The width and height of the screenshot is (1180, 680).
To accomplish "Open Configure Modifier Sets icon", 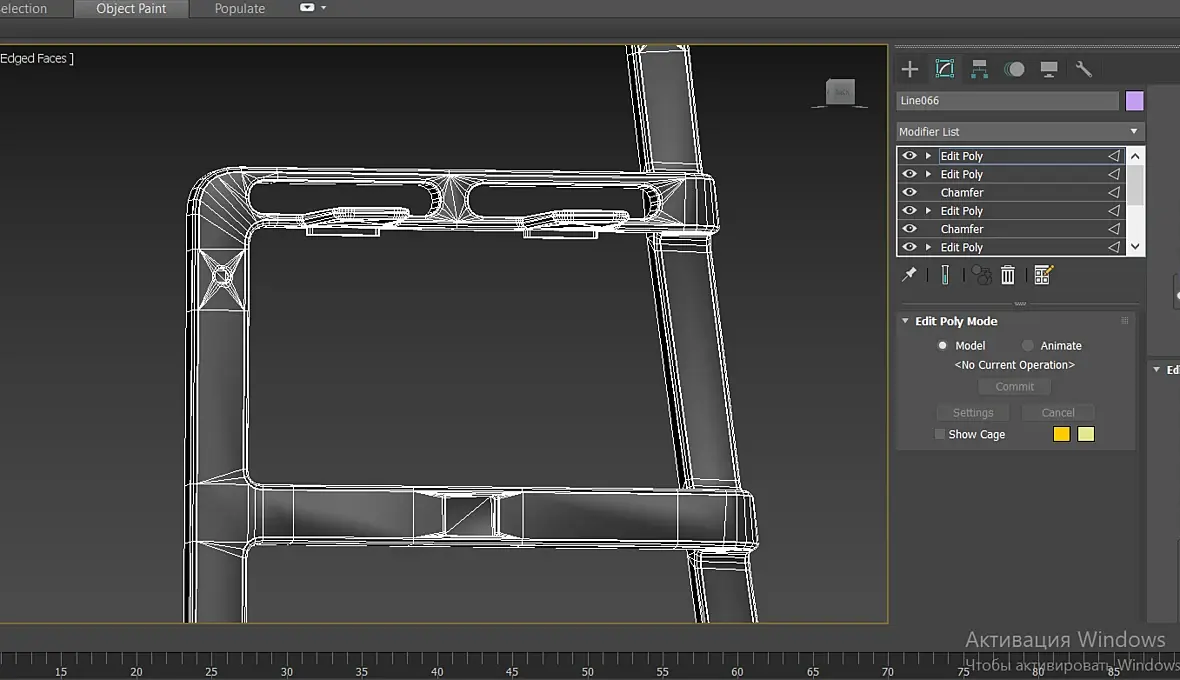I will 1043,275.
